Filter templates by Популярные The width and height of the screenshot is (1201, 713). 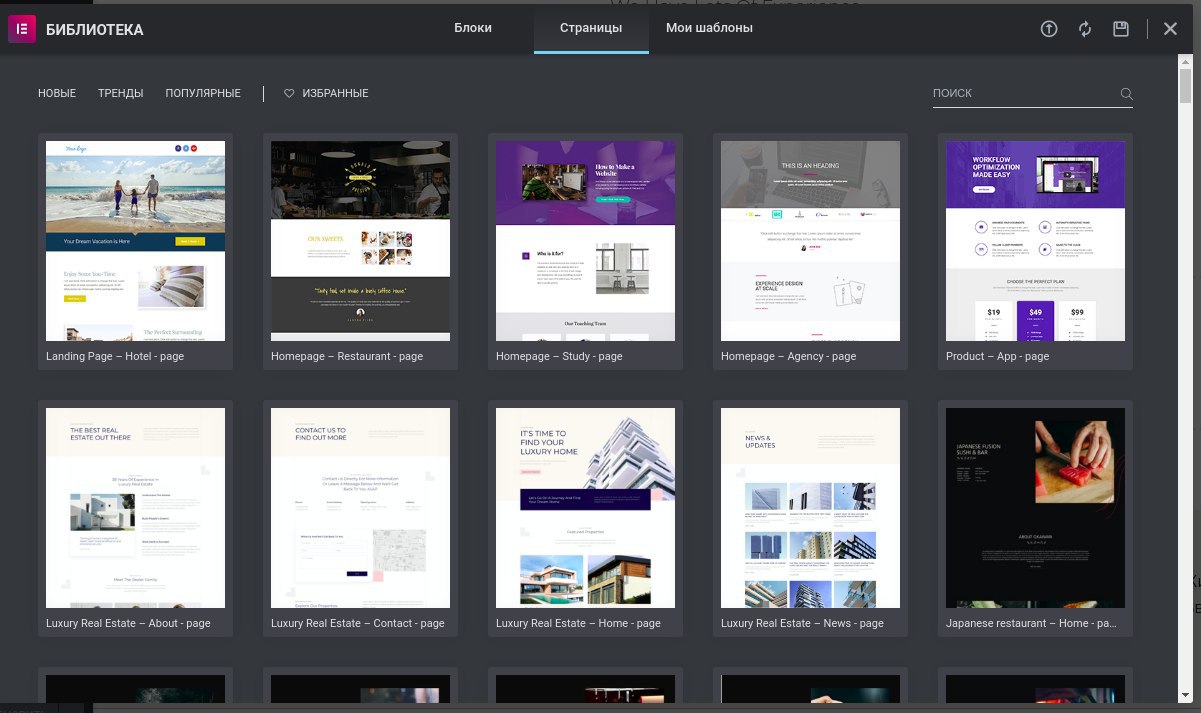tap(203, 93)
